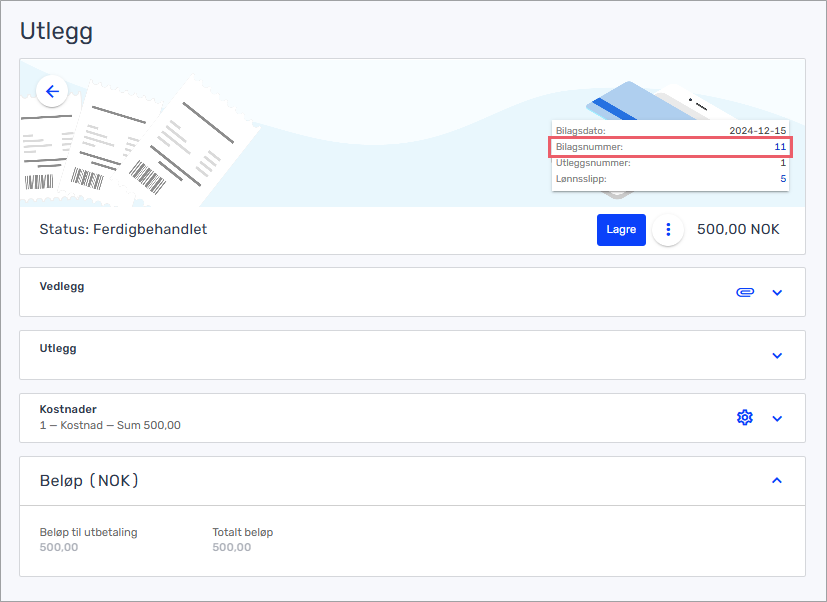The height and width of the screenshot is (602, 827).
Task: Click the Kostnader heading
Action: tap(68, 409)
